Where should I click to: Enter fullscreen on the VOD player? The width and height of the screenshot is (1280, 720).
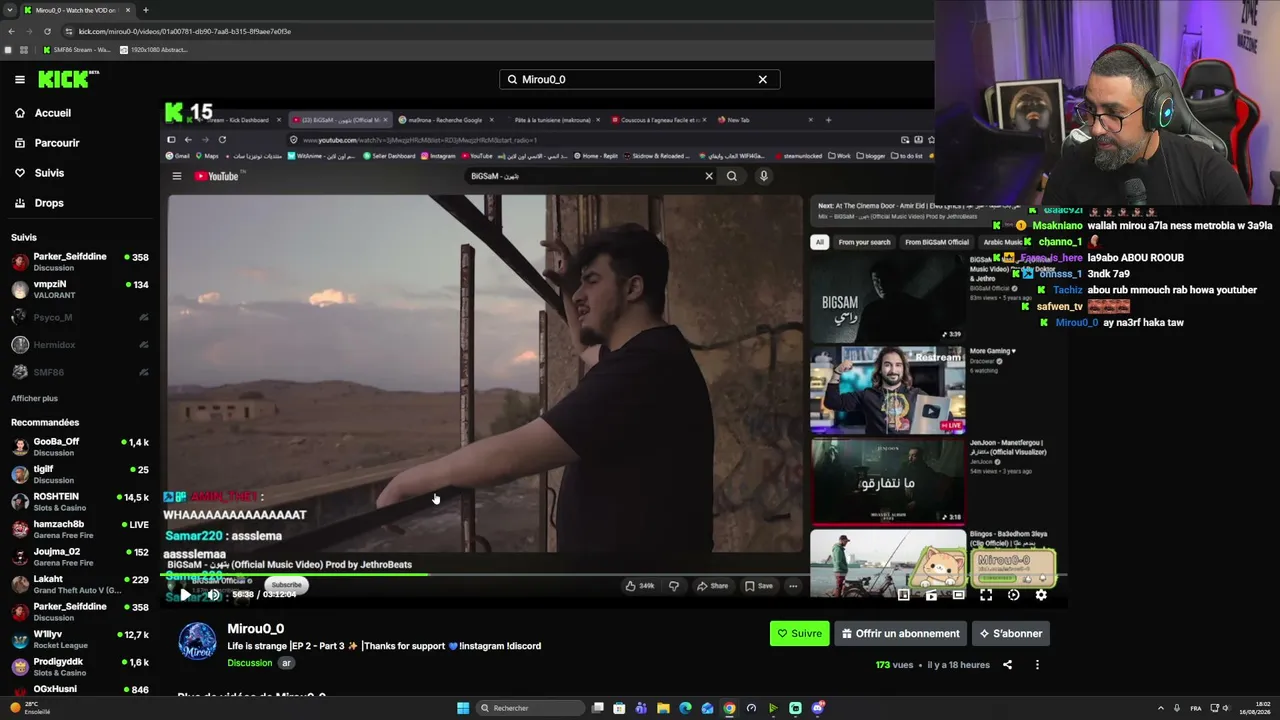[x=986, y=595]
